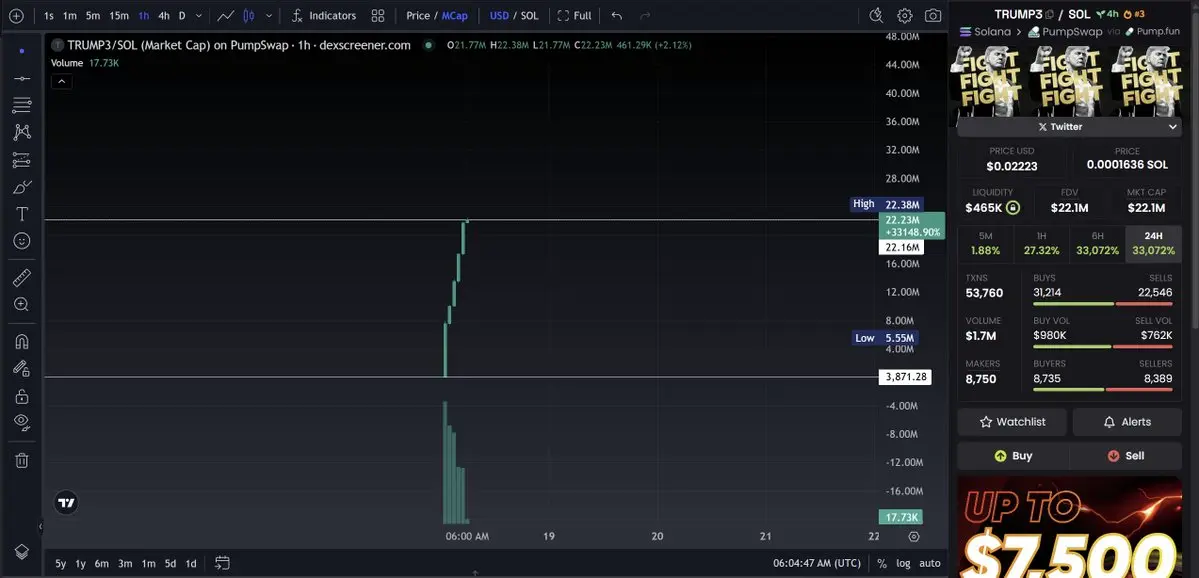Select the patterns drawing tool

click(21, 132)
